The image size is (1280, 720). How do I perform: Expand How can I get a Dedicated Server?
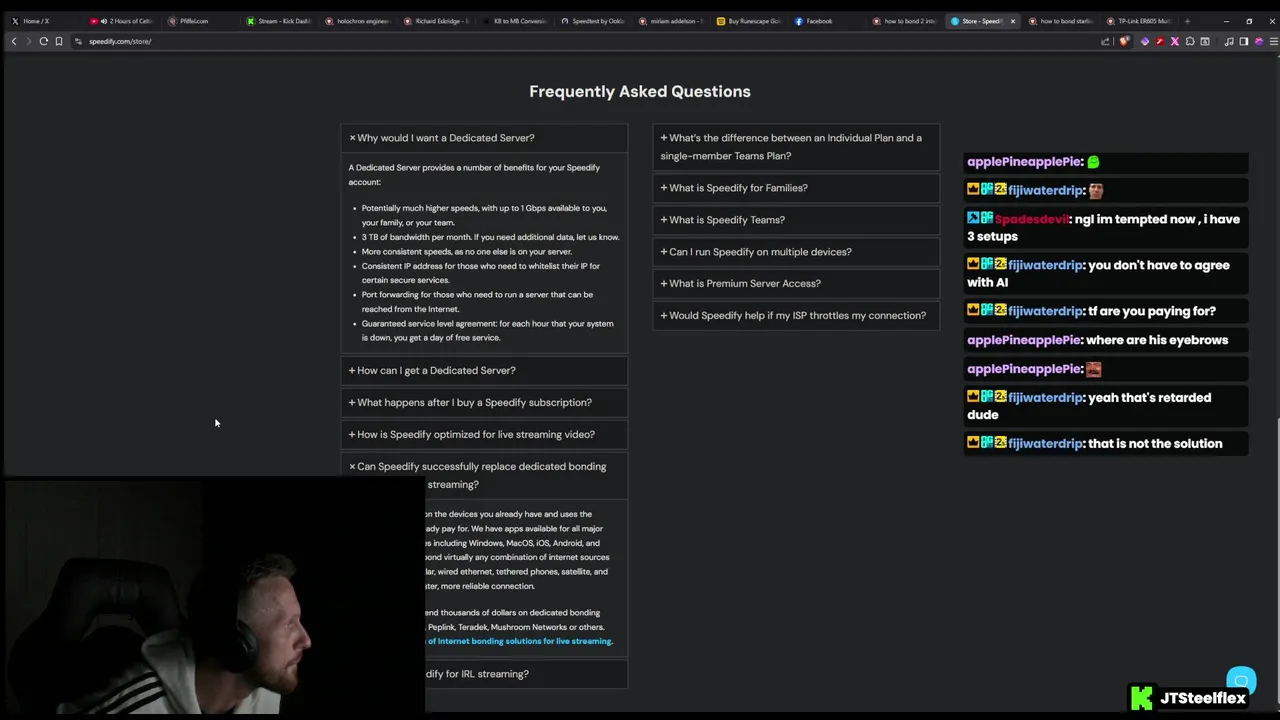point(484,370)
